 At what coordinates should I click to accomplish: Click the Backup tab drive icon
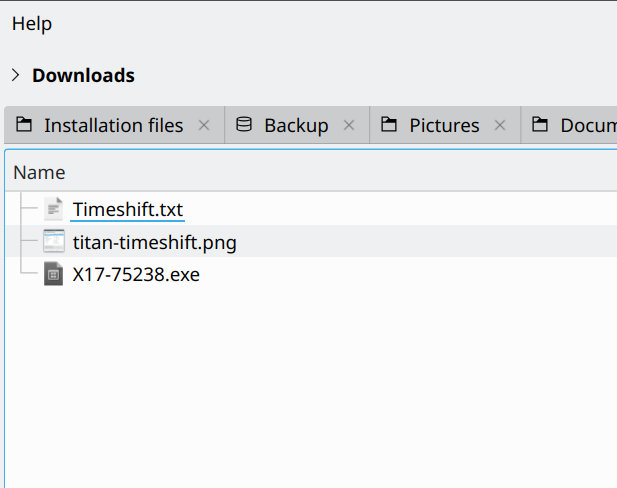coord(244,125)
